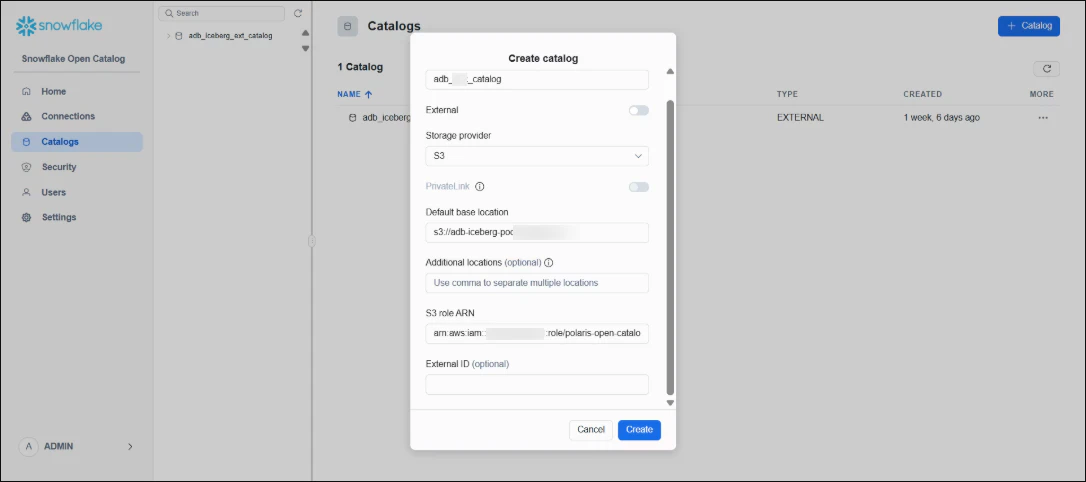Click the TYPE column header
Image resolution: width=1086 pixels, height=482 pixels.
point(787,94)
